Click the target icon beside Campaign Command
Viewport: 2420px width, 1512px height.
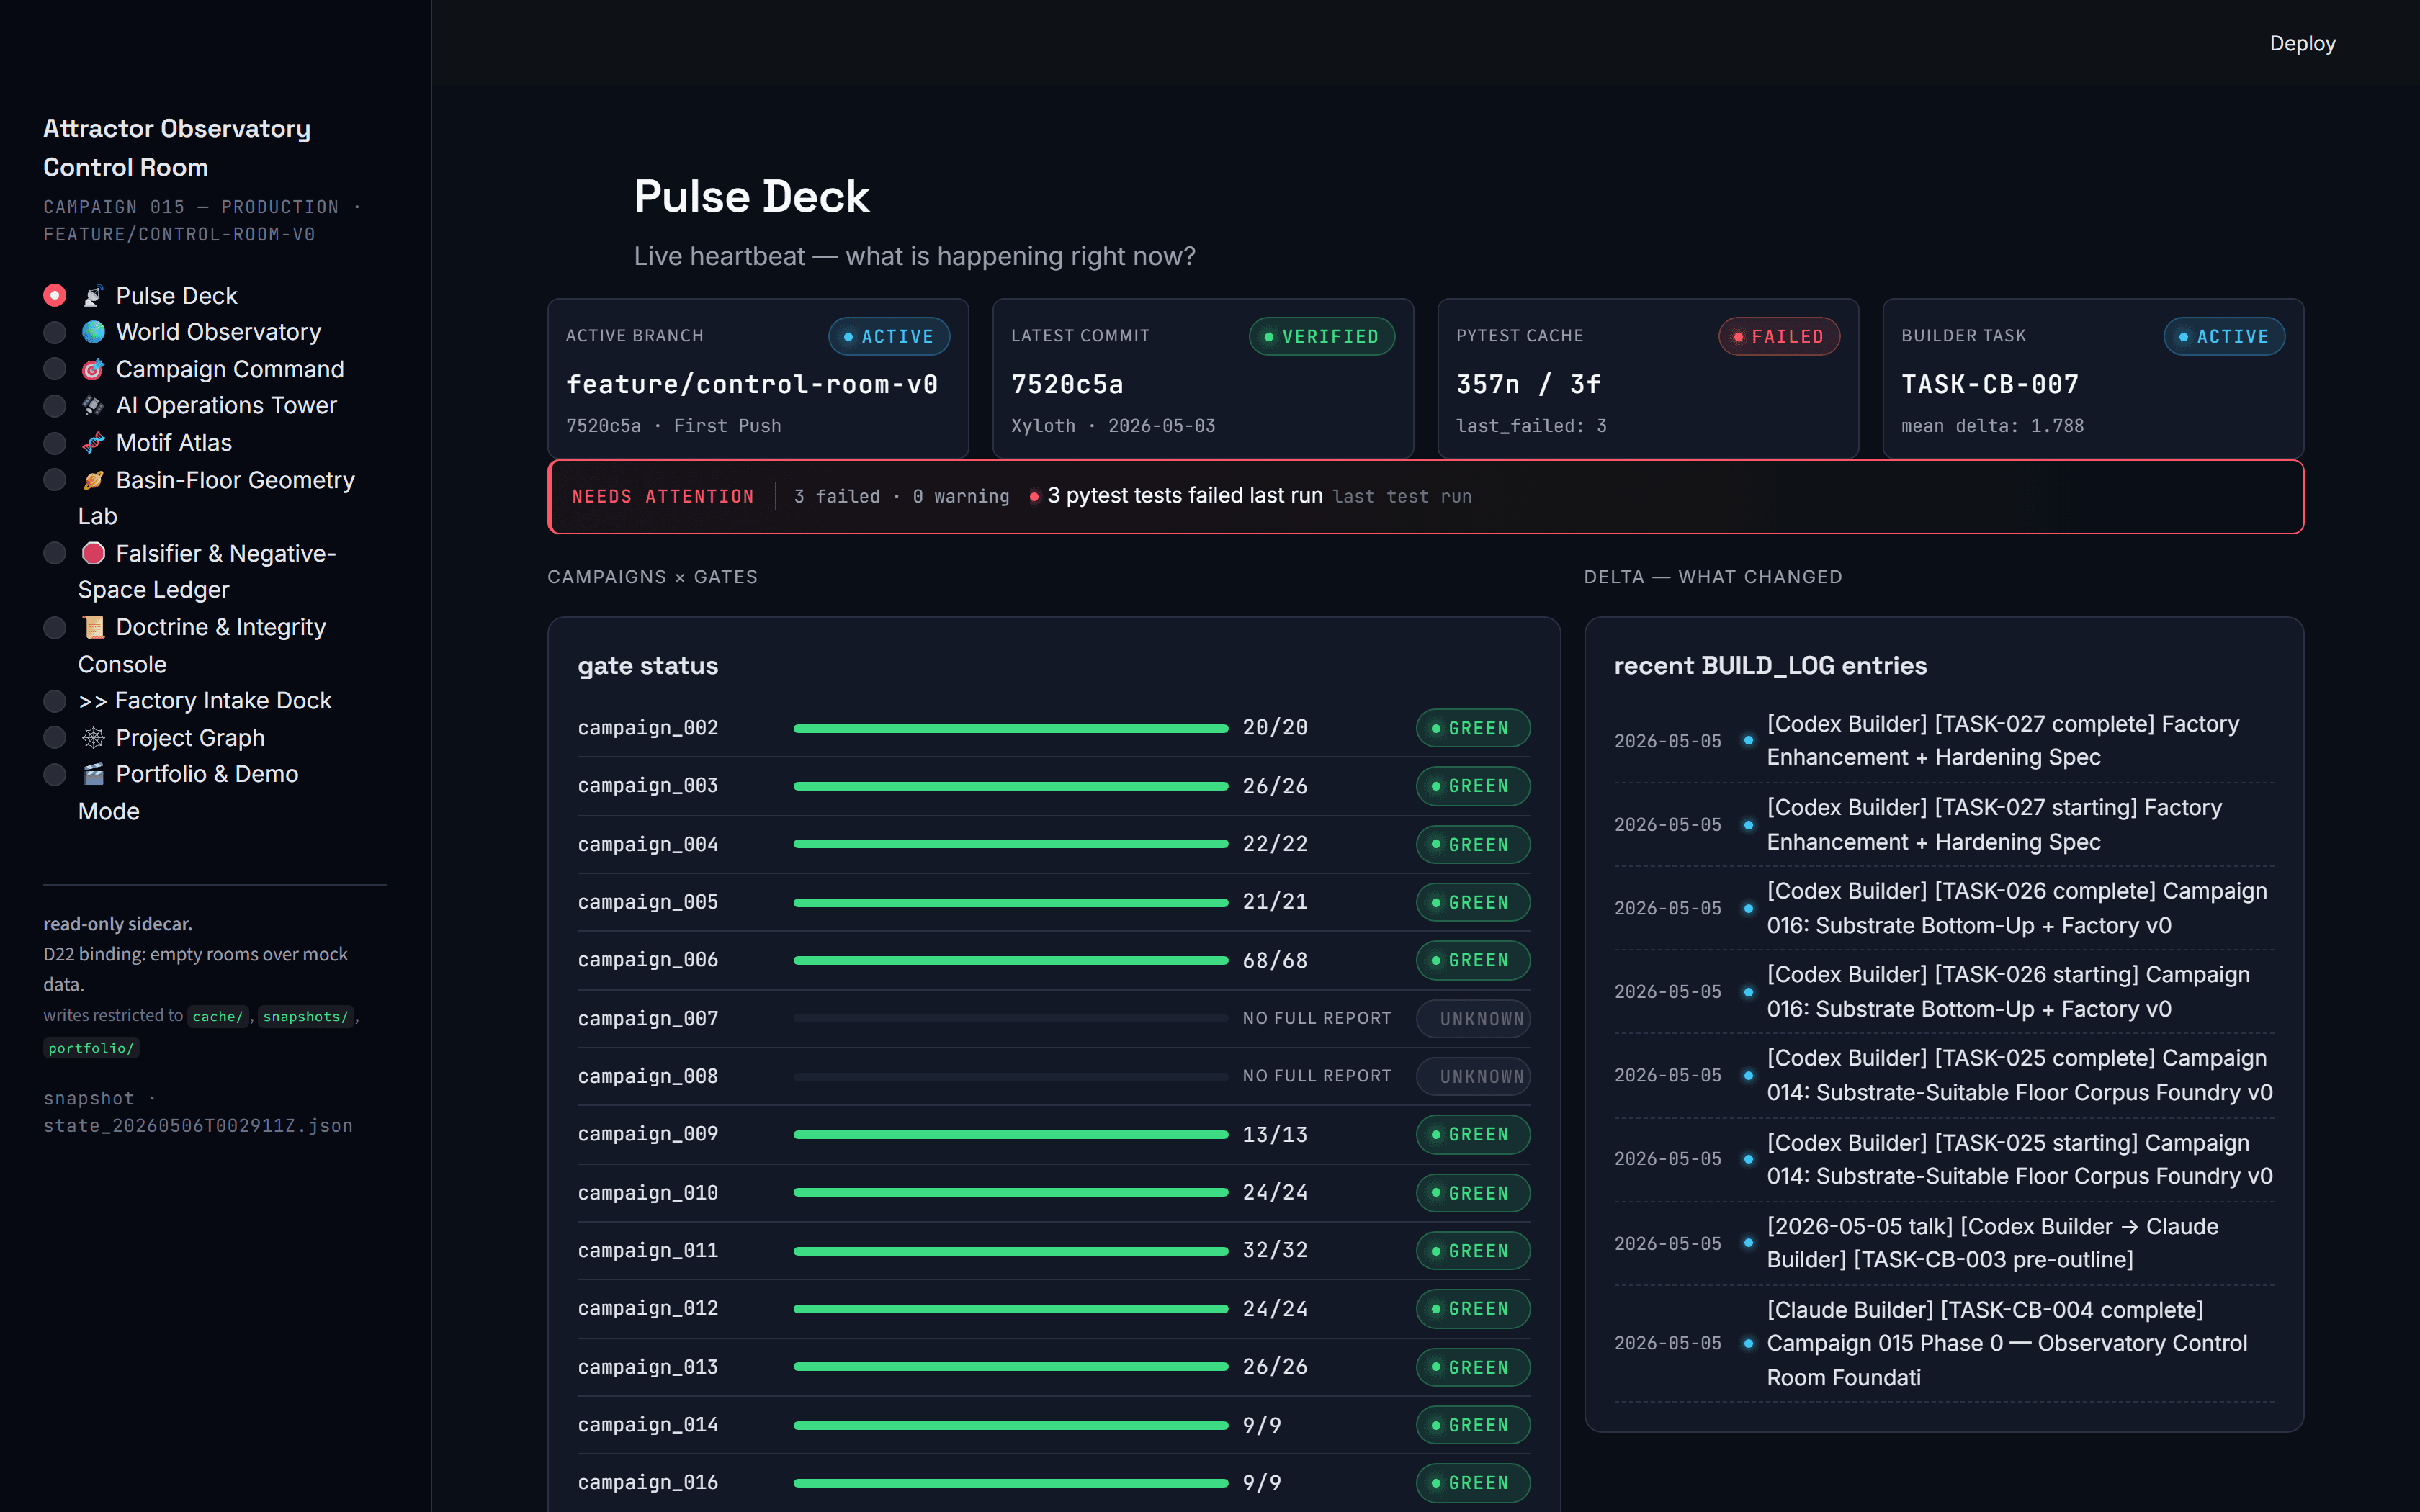click(93, 369)
